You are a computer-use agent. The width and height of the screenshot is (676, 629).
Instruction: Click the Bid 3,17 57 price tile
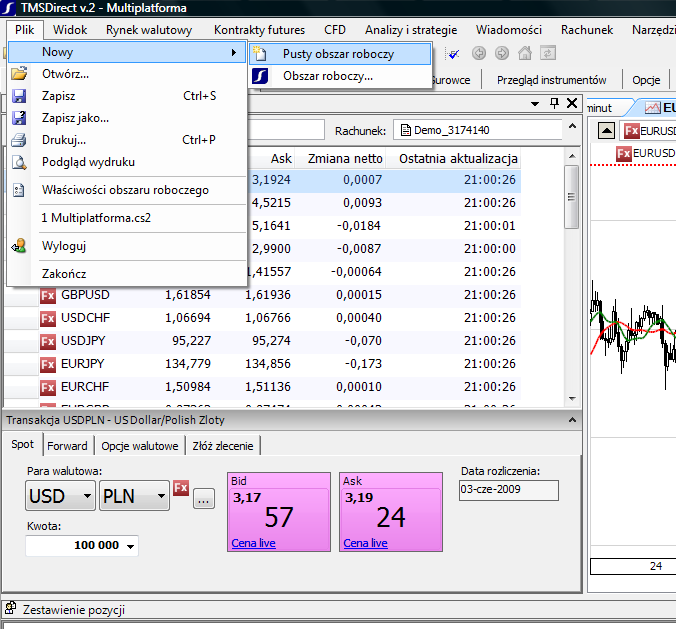coord(279,512)
